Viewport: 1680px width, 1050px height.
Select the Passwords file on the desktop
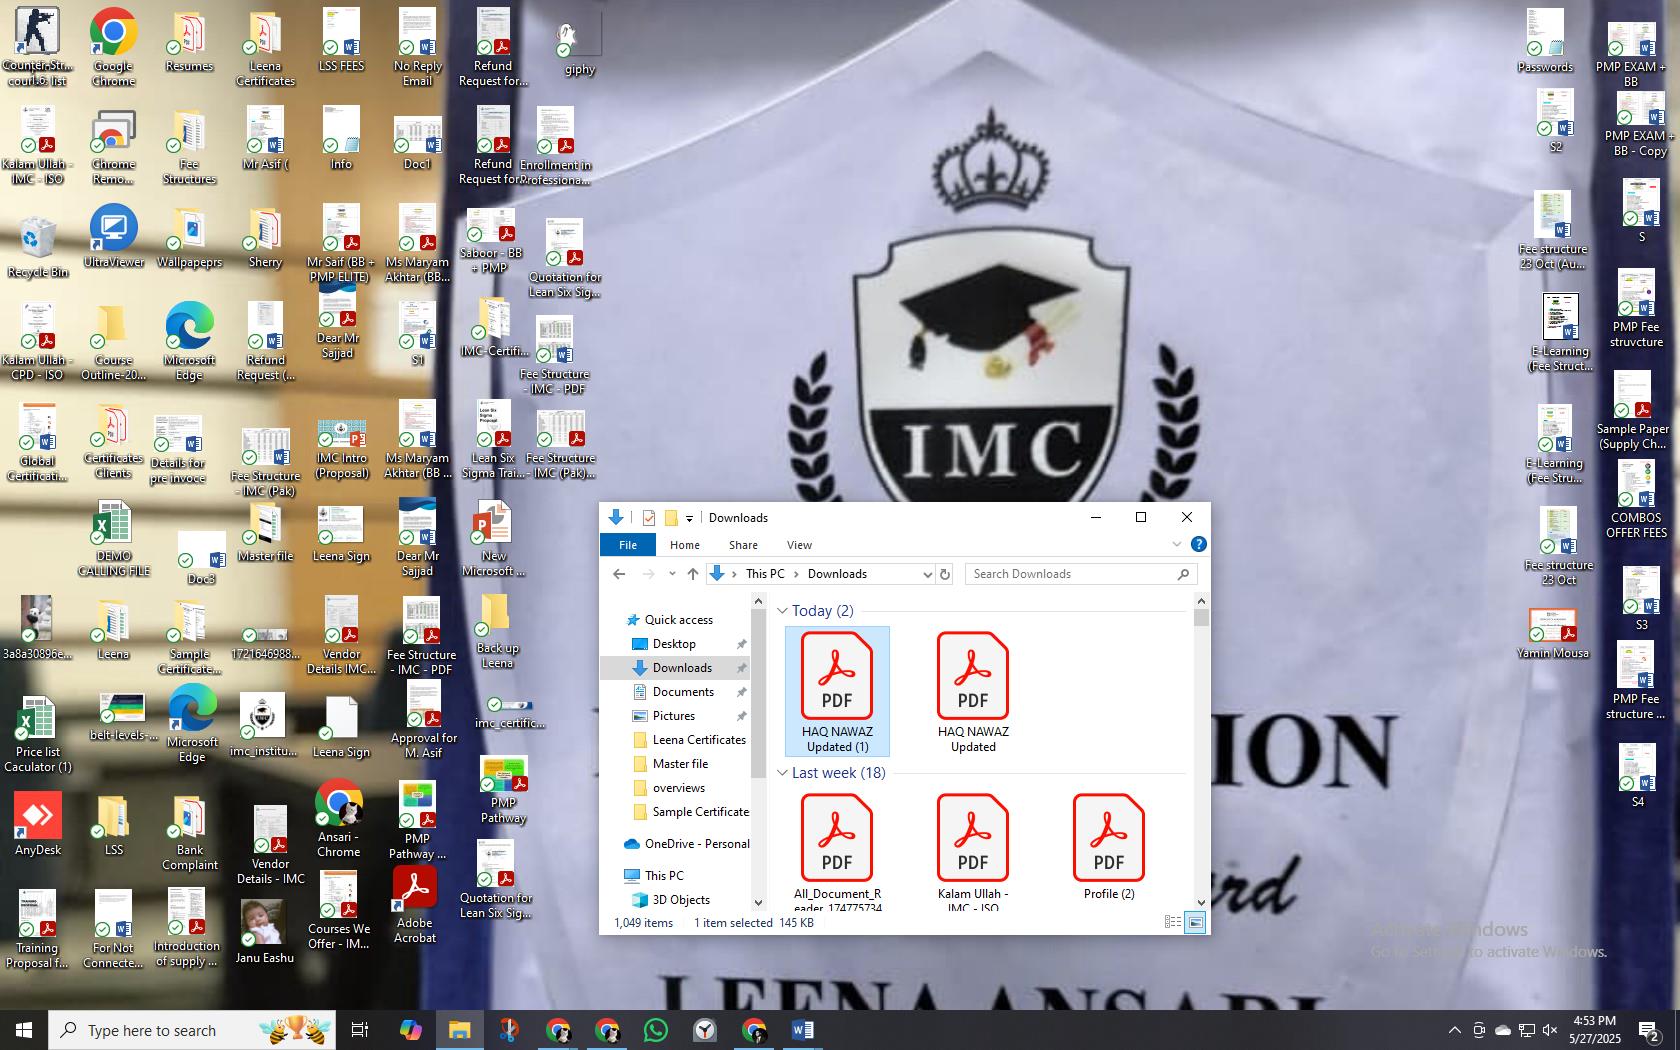pyautogui.click(x=1545, y=41)
